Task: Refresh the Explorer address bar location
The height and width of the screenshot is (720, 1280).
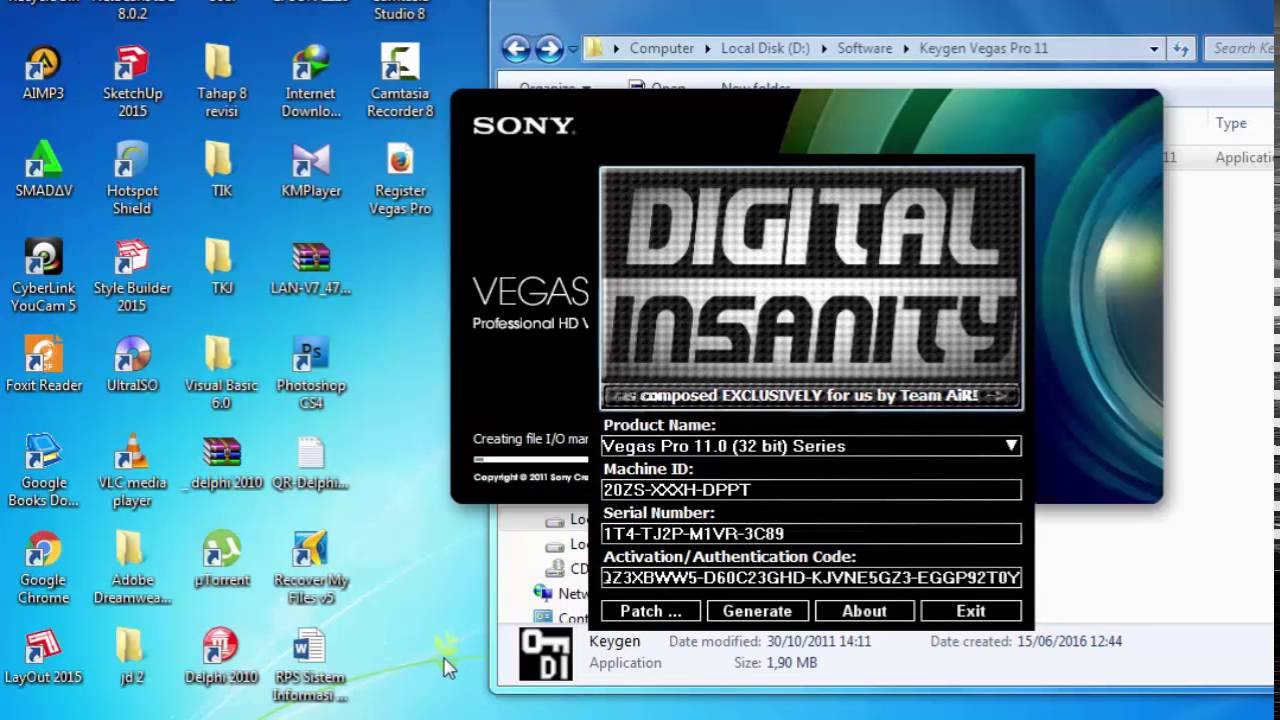Action: pyautogui.click(x=1181, y=48)
